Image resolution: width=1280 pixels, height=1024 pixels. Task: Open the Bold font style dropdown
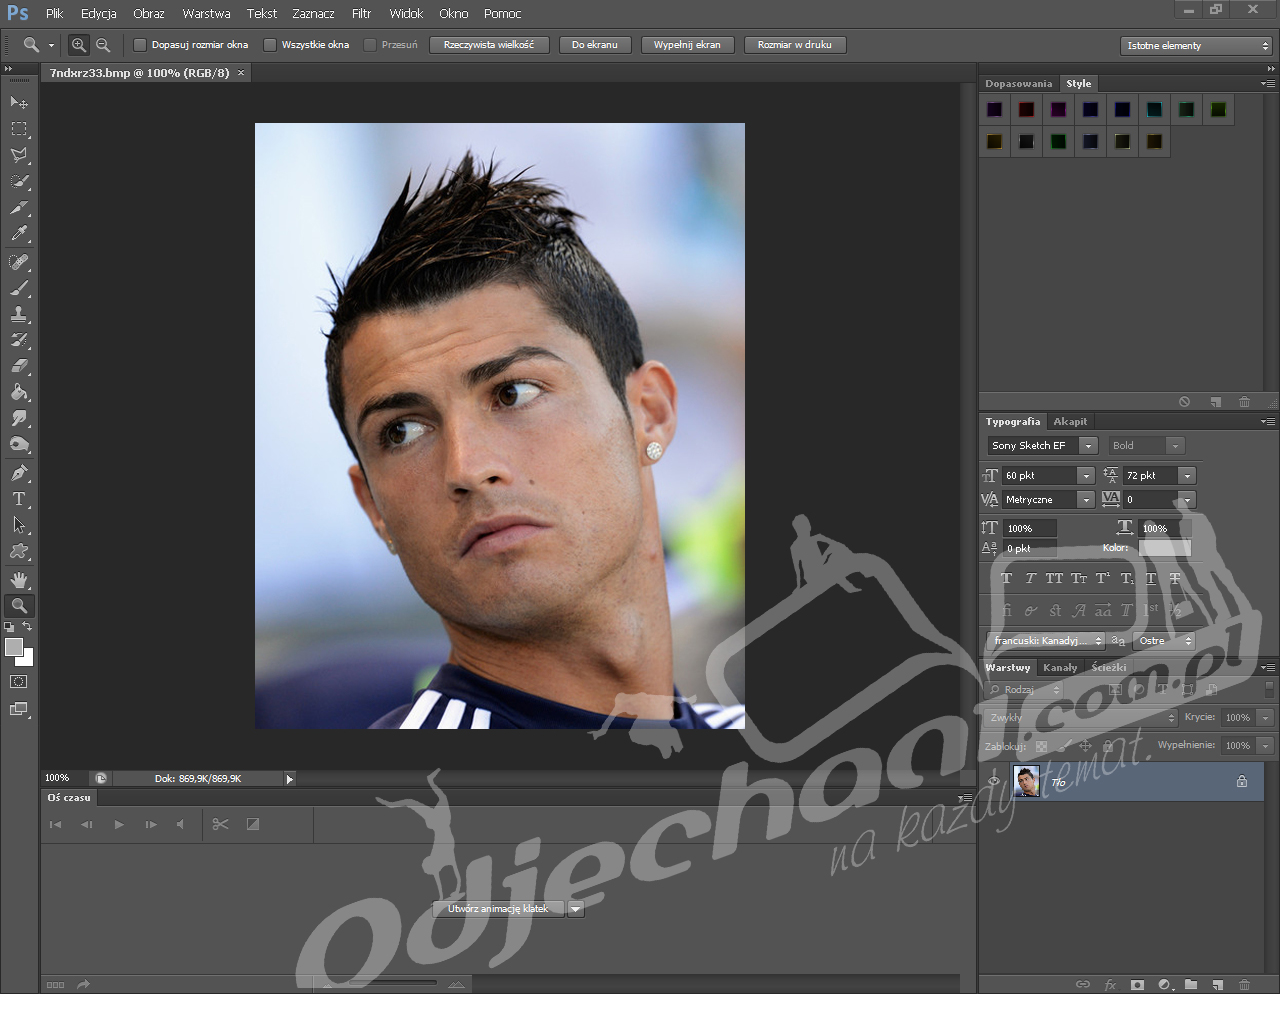coord(1175,446)
